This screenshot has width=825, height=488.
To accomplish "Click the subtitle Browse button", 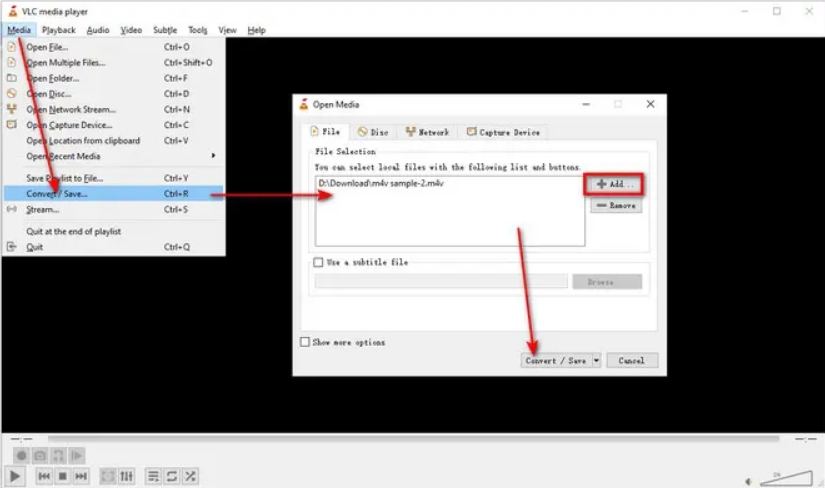I will tap(607, 282).
